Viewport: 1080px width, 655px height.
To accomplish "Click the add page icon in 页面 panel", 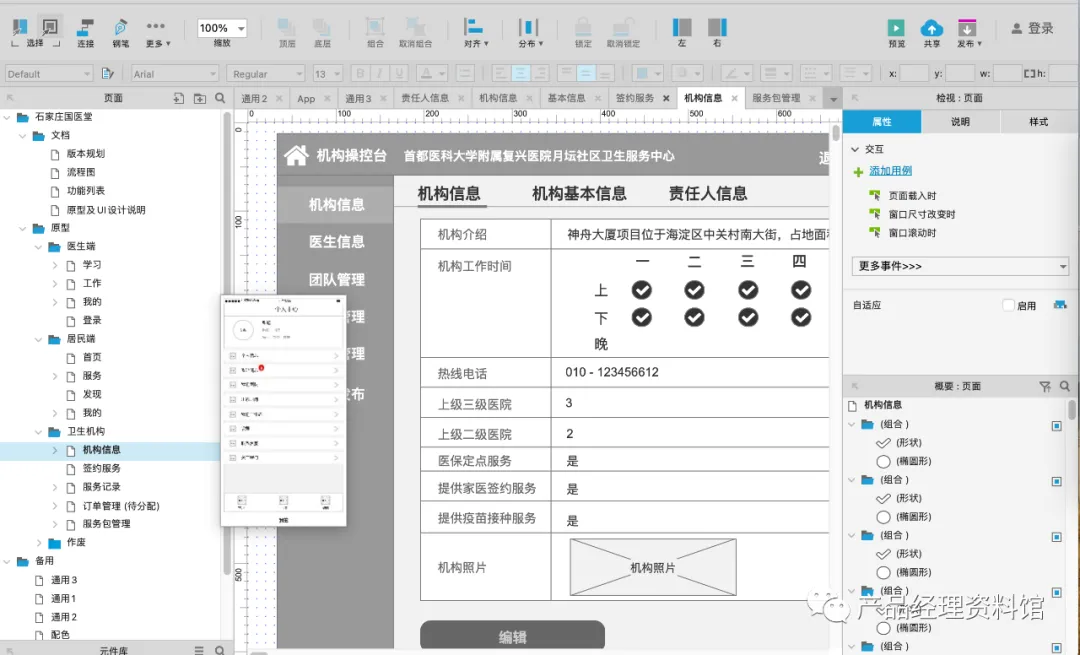I will [178, 98].
